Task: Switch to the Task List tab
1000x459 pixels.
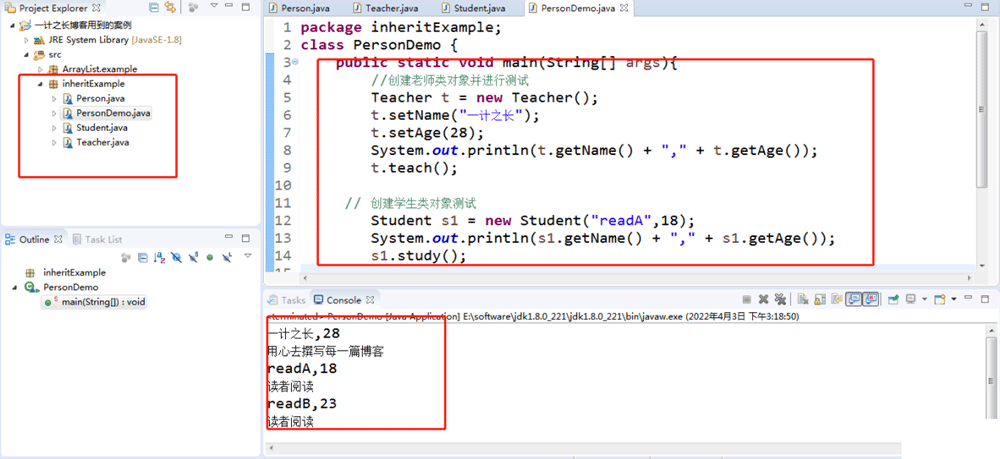Action: pos(97,239)
